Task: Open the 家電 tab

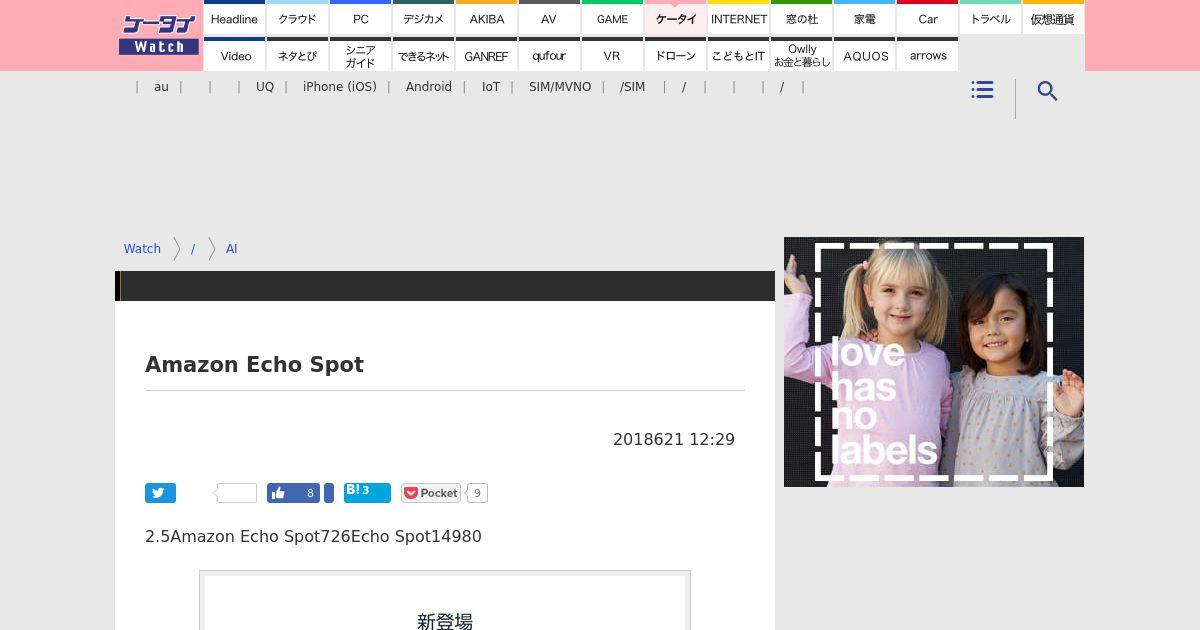Action: pyautogui.click(x=865, y=18)
